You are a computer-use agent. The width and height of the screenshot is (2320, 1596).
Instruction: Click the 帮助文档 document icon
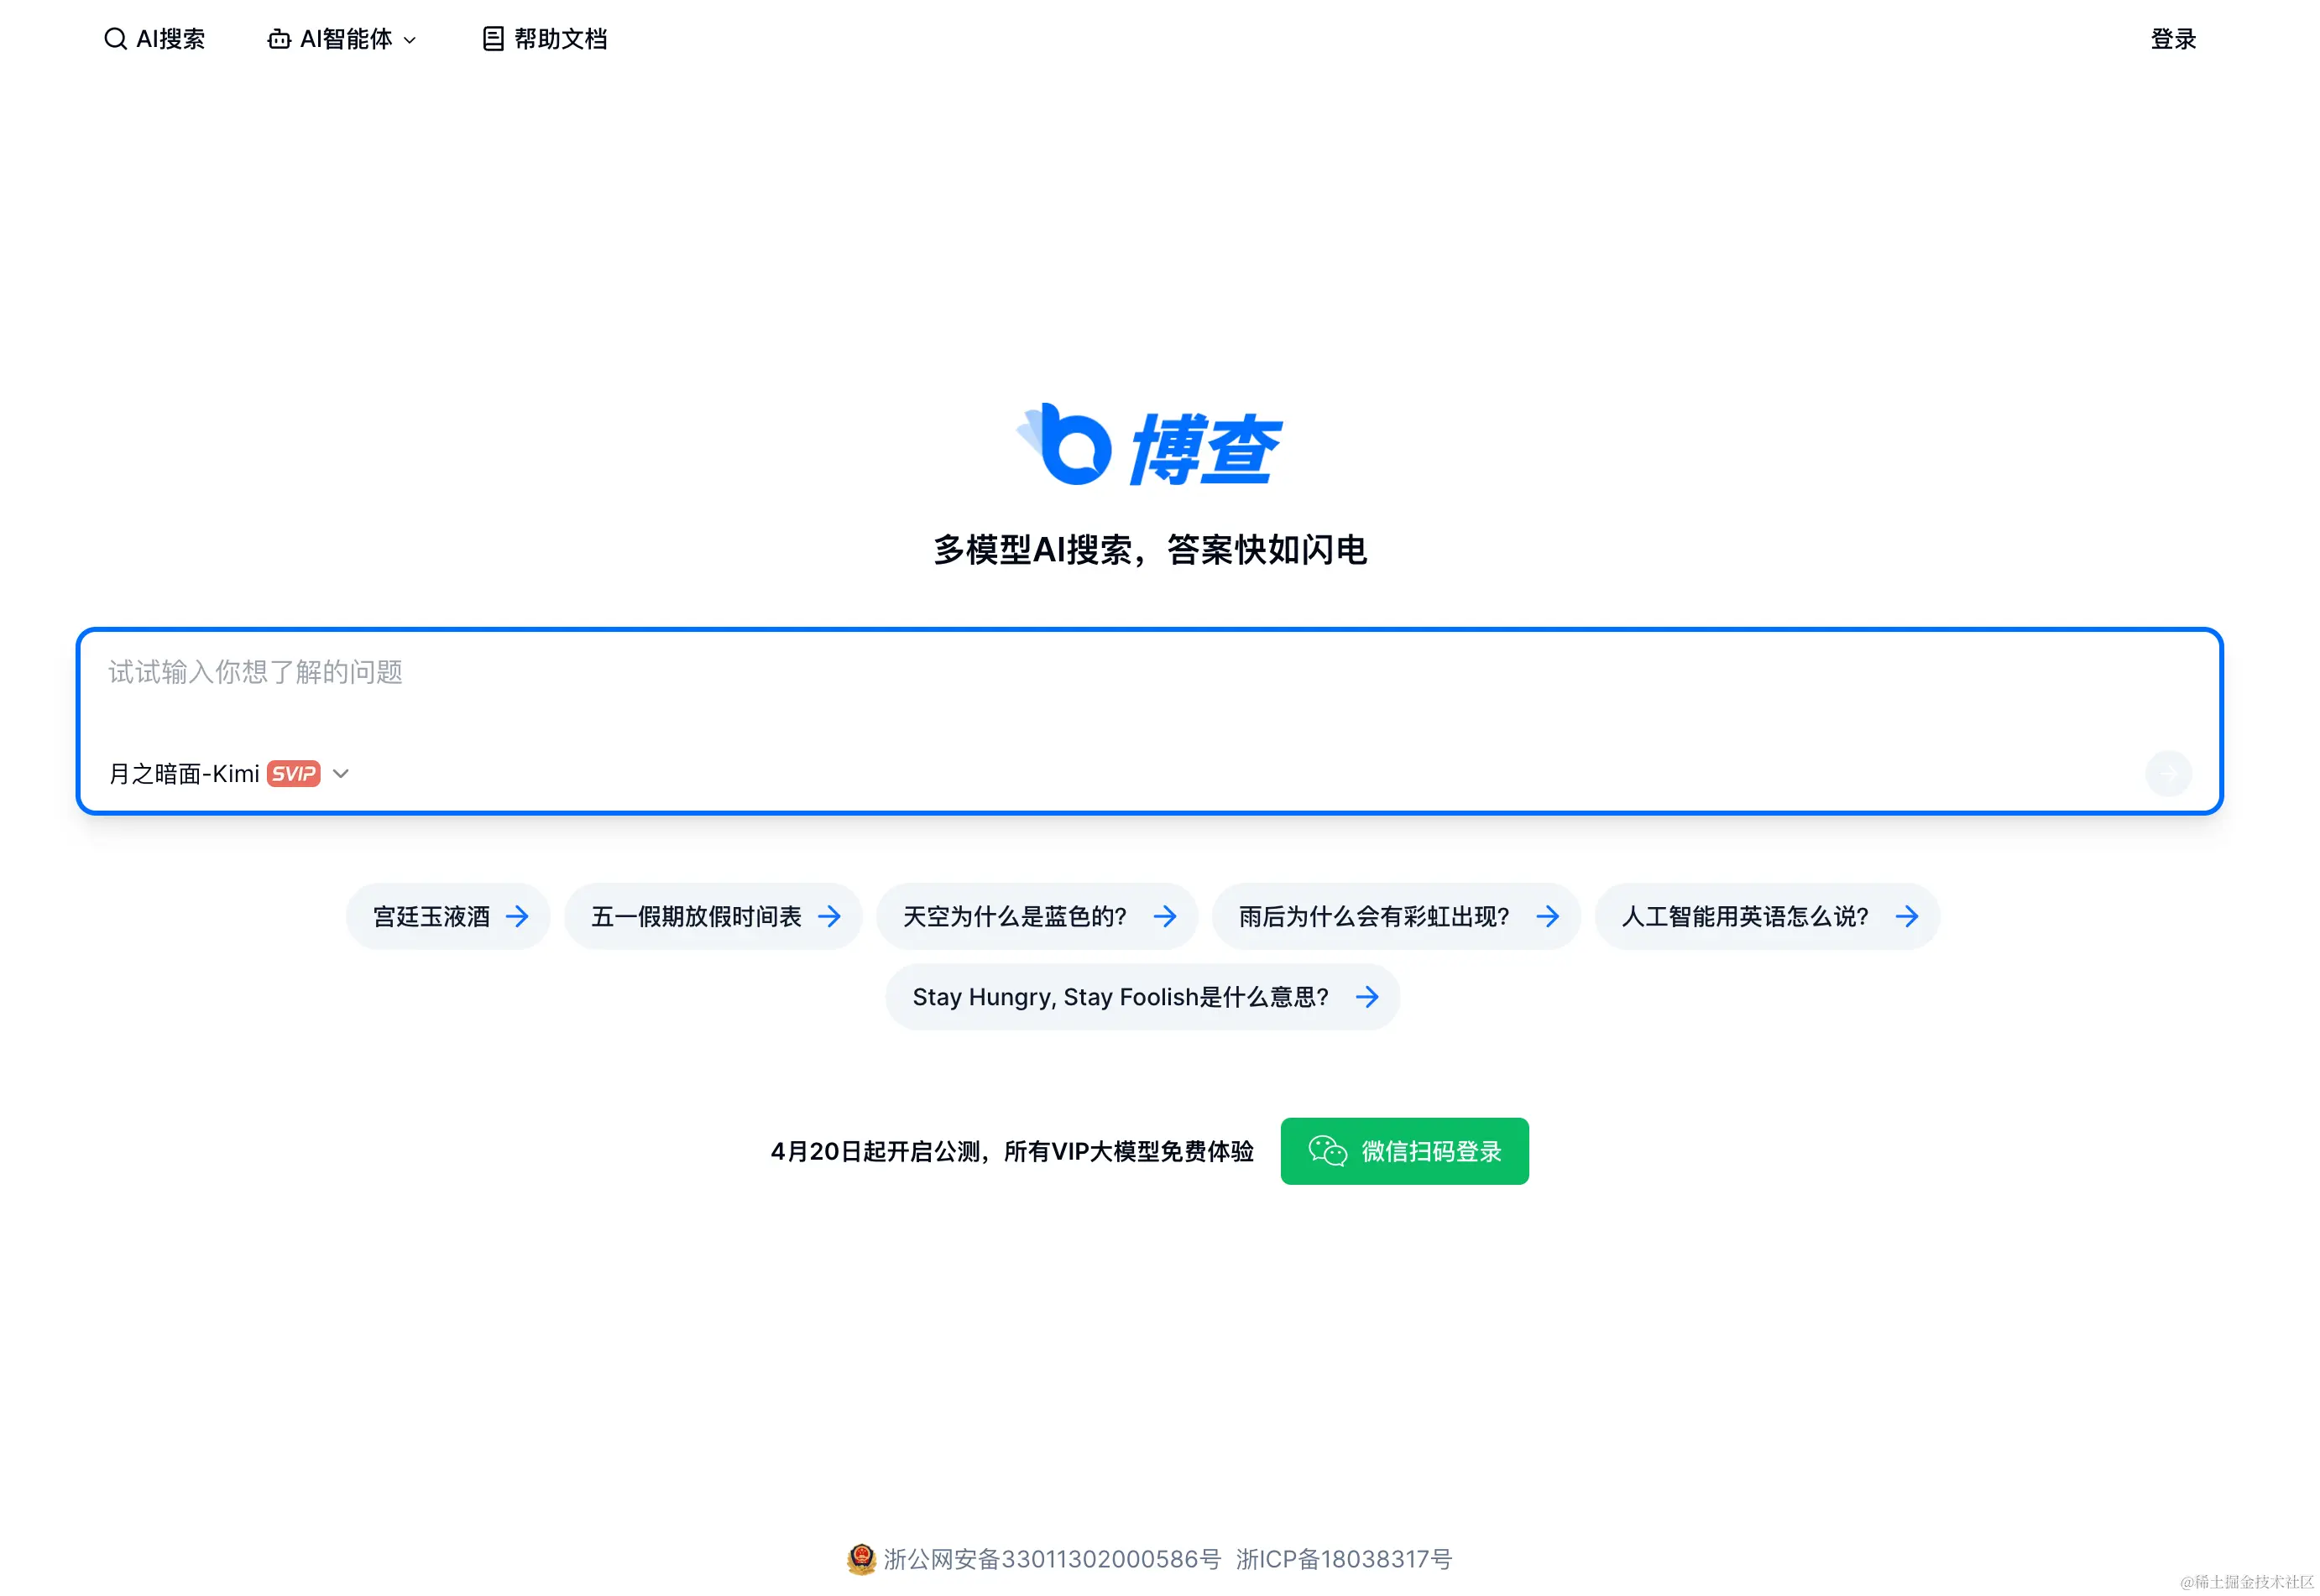pyautogui.click(x=493, y=39)
